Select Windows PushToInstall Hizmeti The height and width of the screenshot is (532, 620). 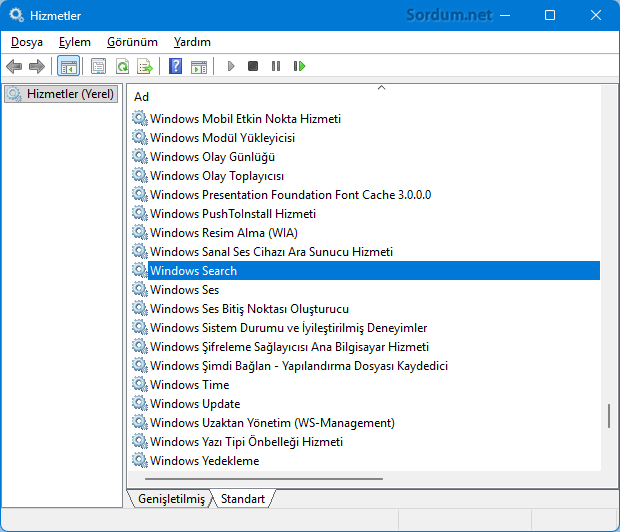coord(233,214)
